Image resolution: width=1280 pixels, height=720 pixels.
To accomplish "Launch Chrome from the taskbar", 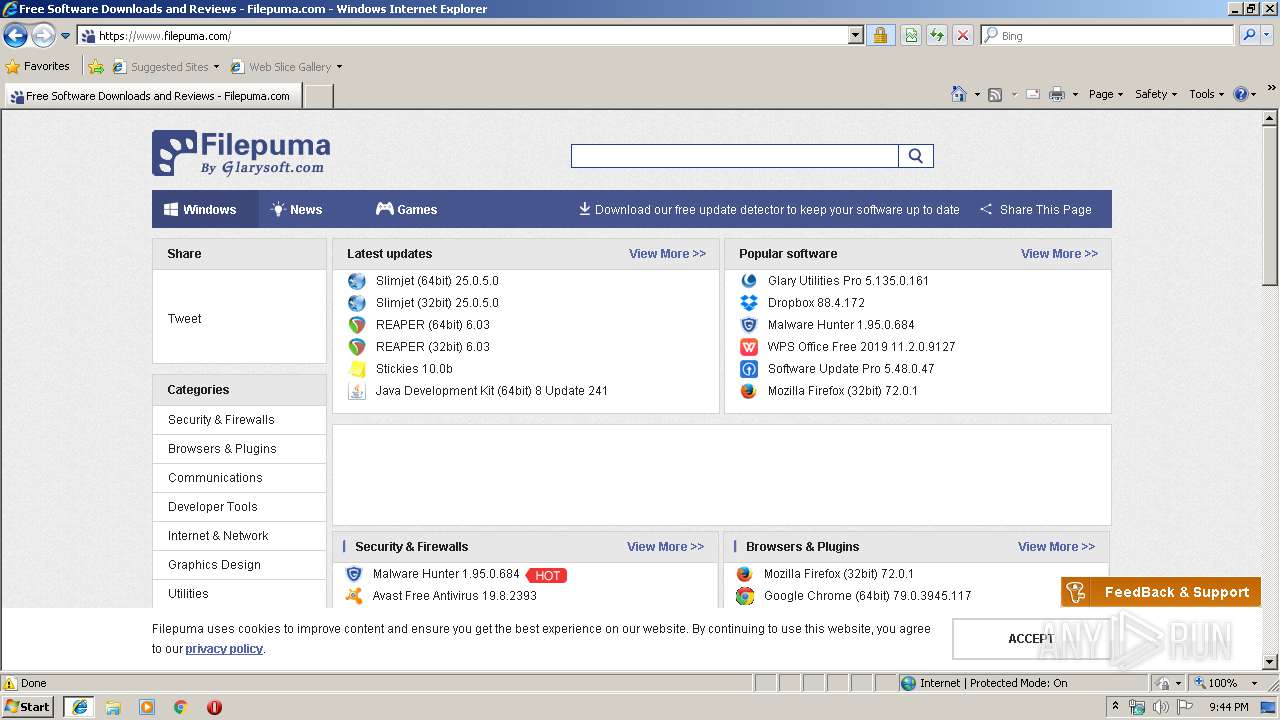I will click(181, 707).
